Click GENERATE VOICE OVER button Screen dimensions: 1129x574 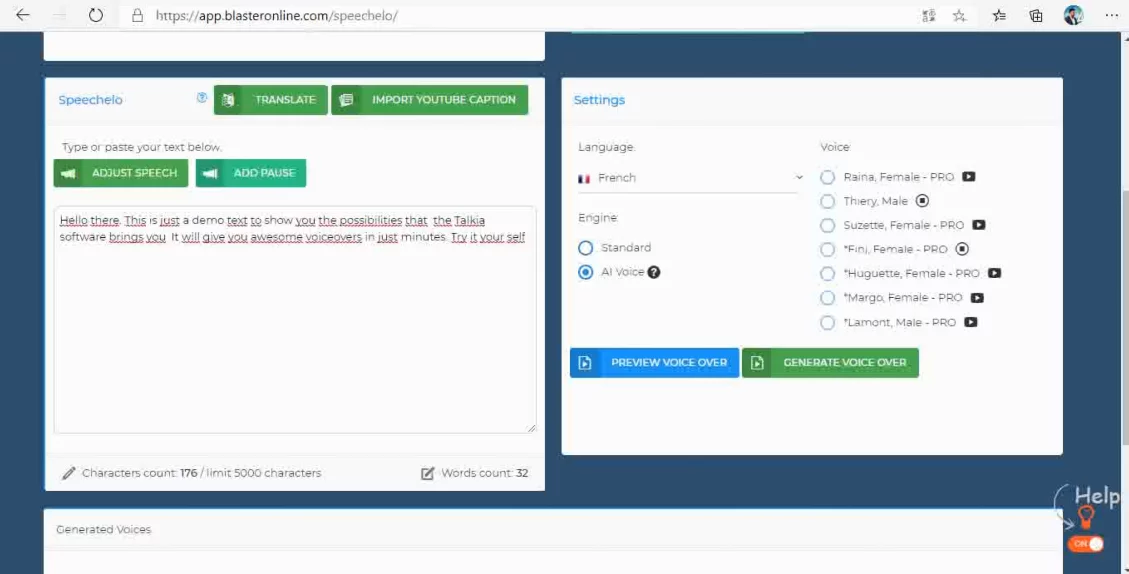830,363
